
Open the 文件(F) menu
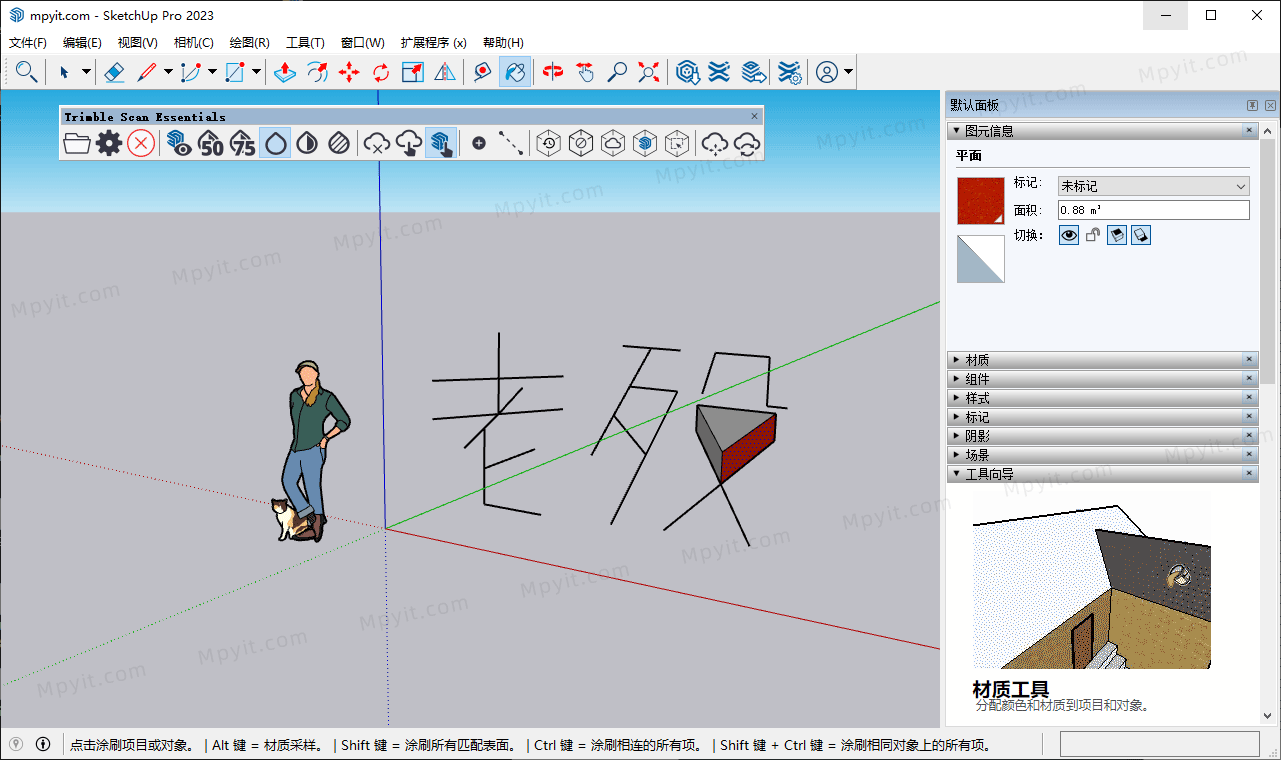click(x=28, y=43)
